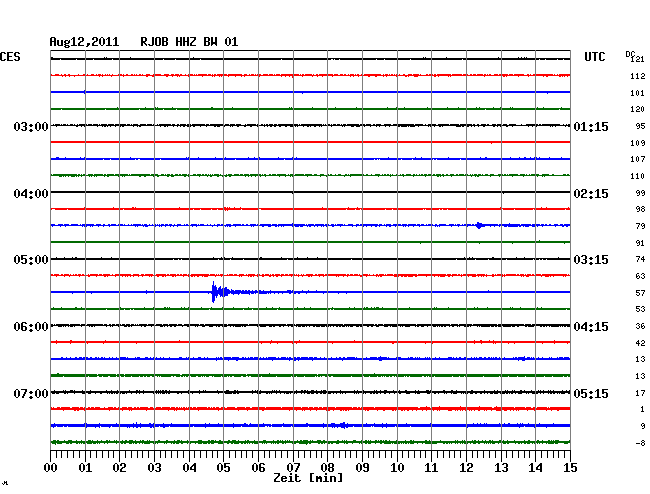Select DC offset value 91
The image size is (650, 494).
pos(640,243)
